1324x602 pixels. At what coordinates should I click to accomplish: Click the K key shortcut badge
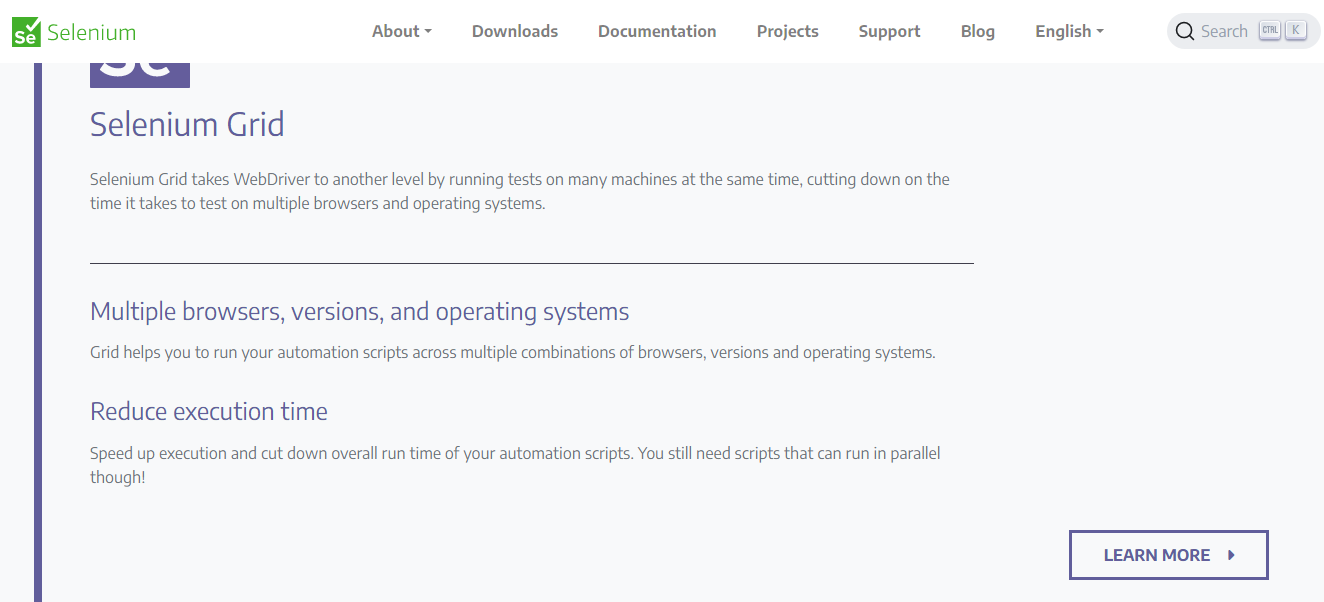pyautogui.click(x=1295, y=31)
